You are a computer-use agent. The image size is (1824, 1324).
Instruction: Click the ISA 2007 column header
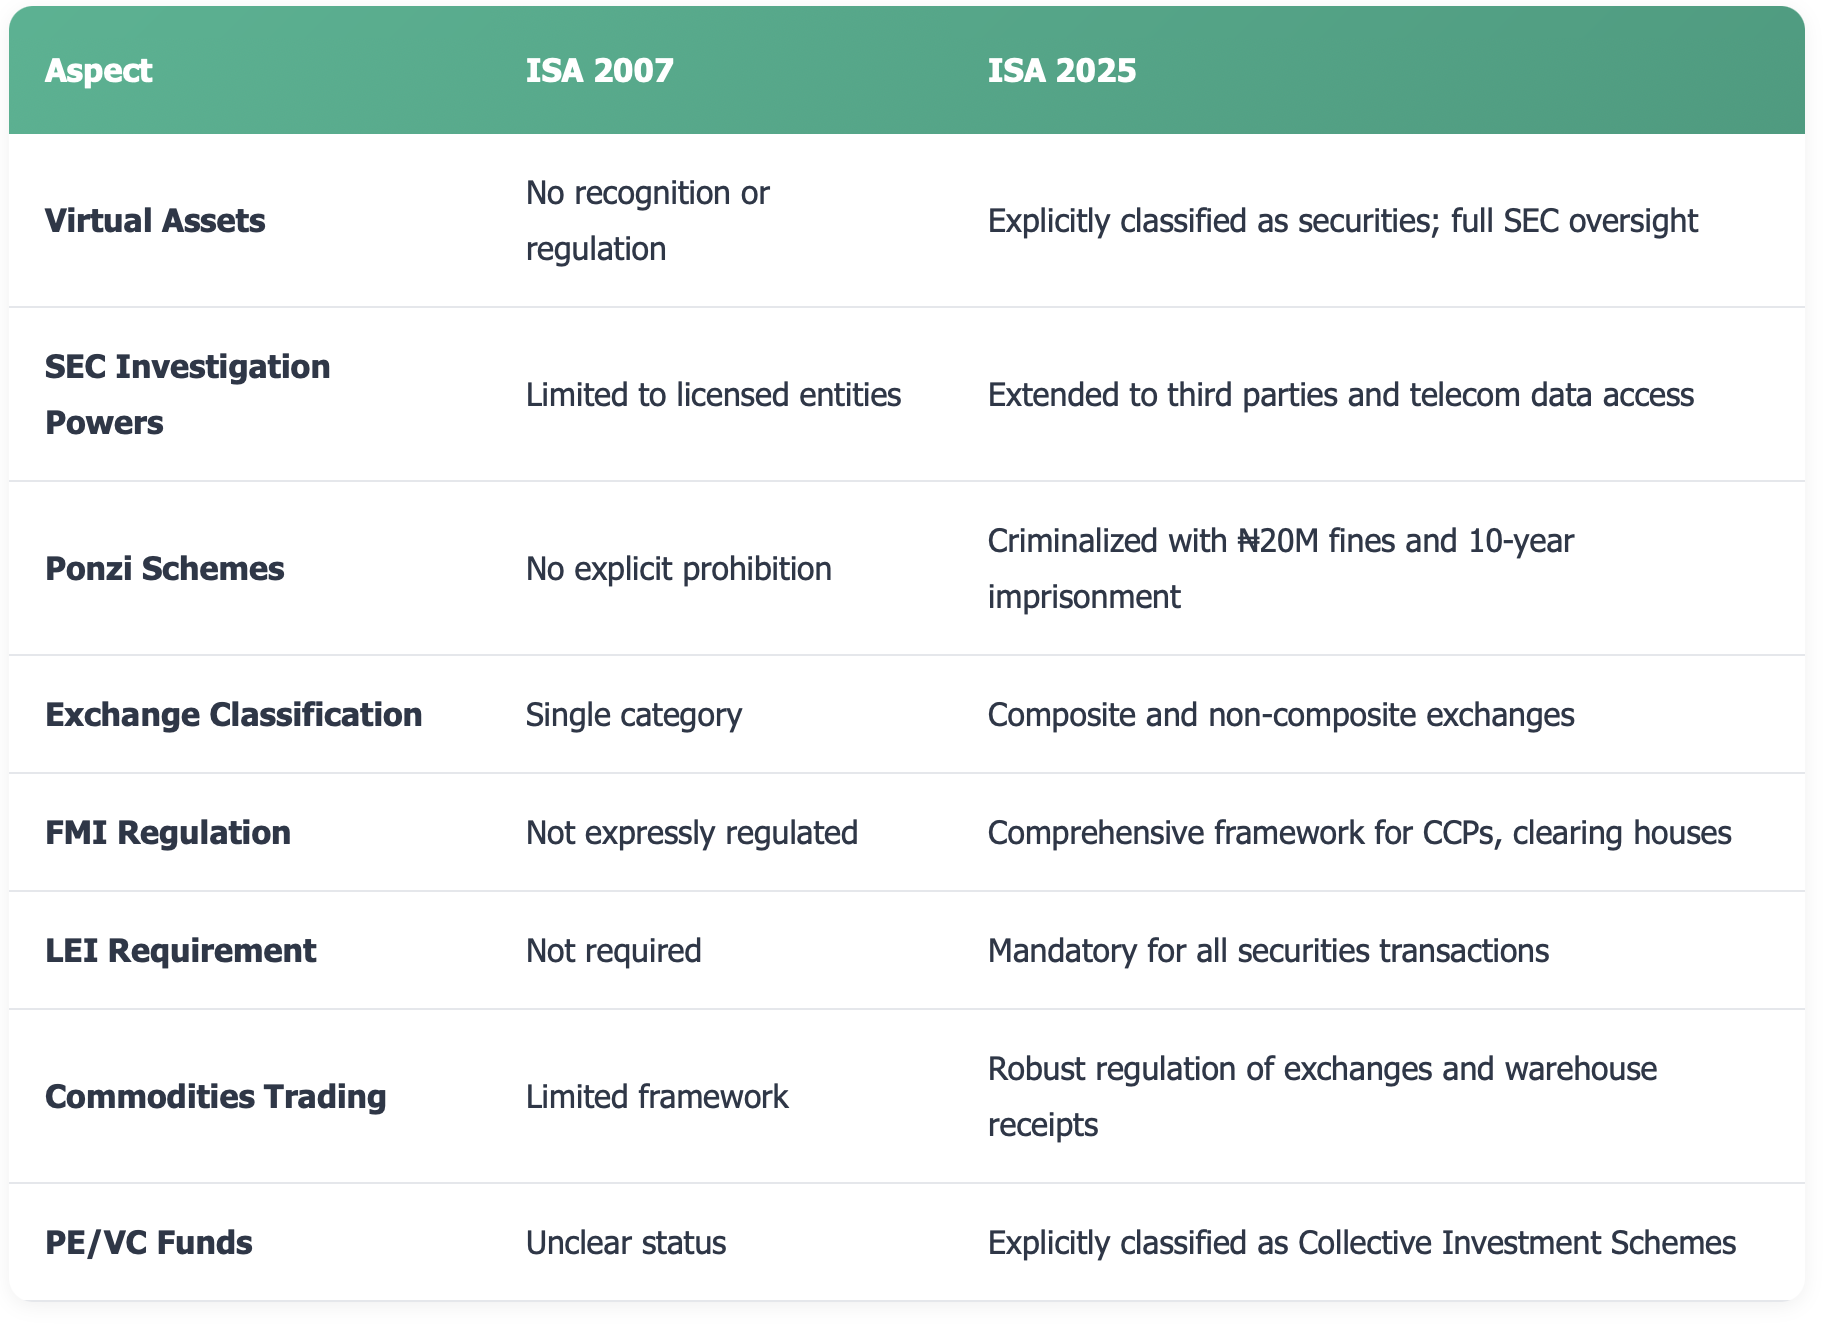(x=599, y=71)
